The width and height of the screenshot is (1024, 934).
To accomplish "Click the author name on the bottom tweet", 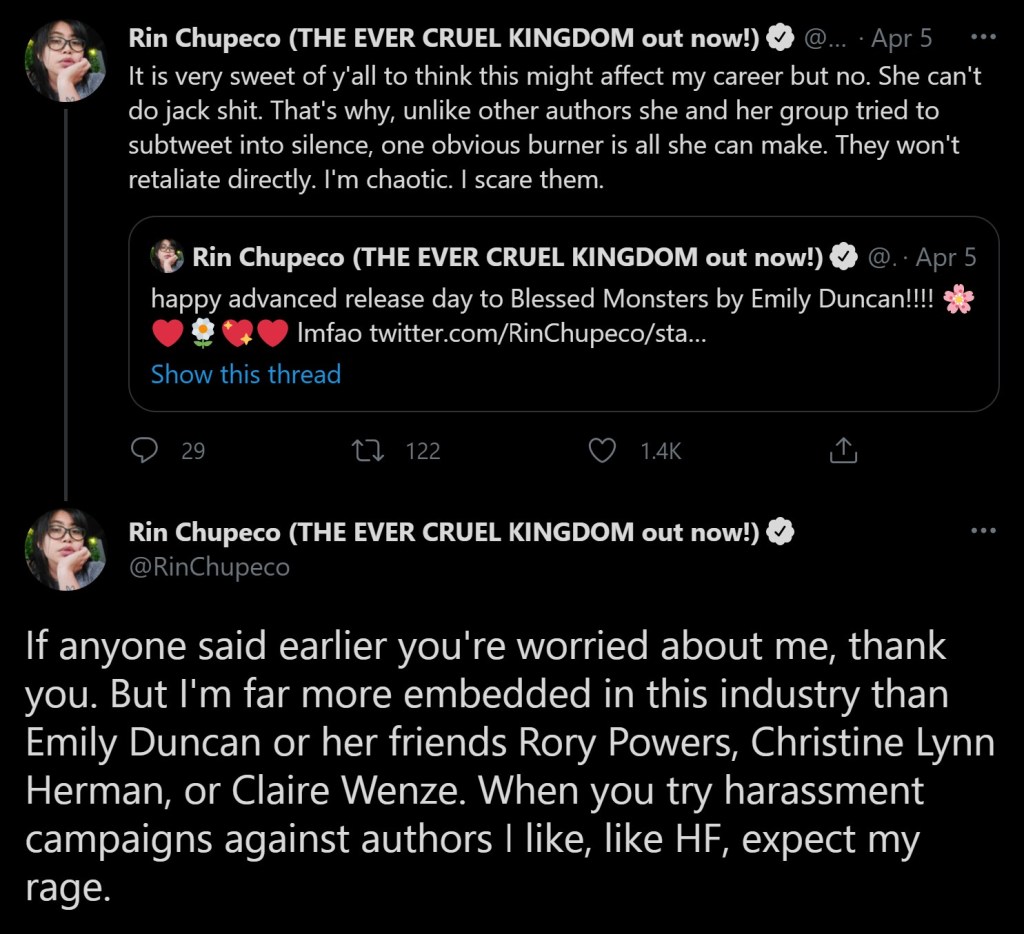I will (x=445, y=532).
